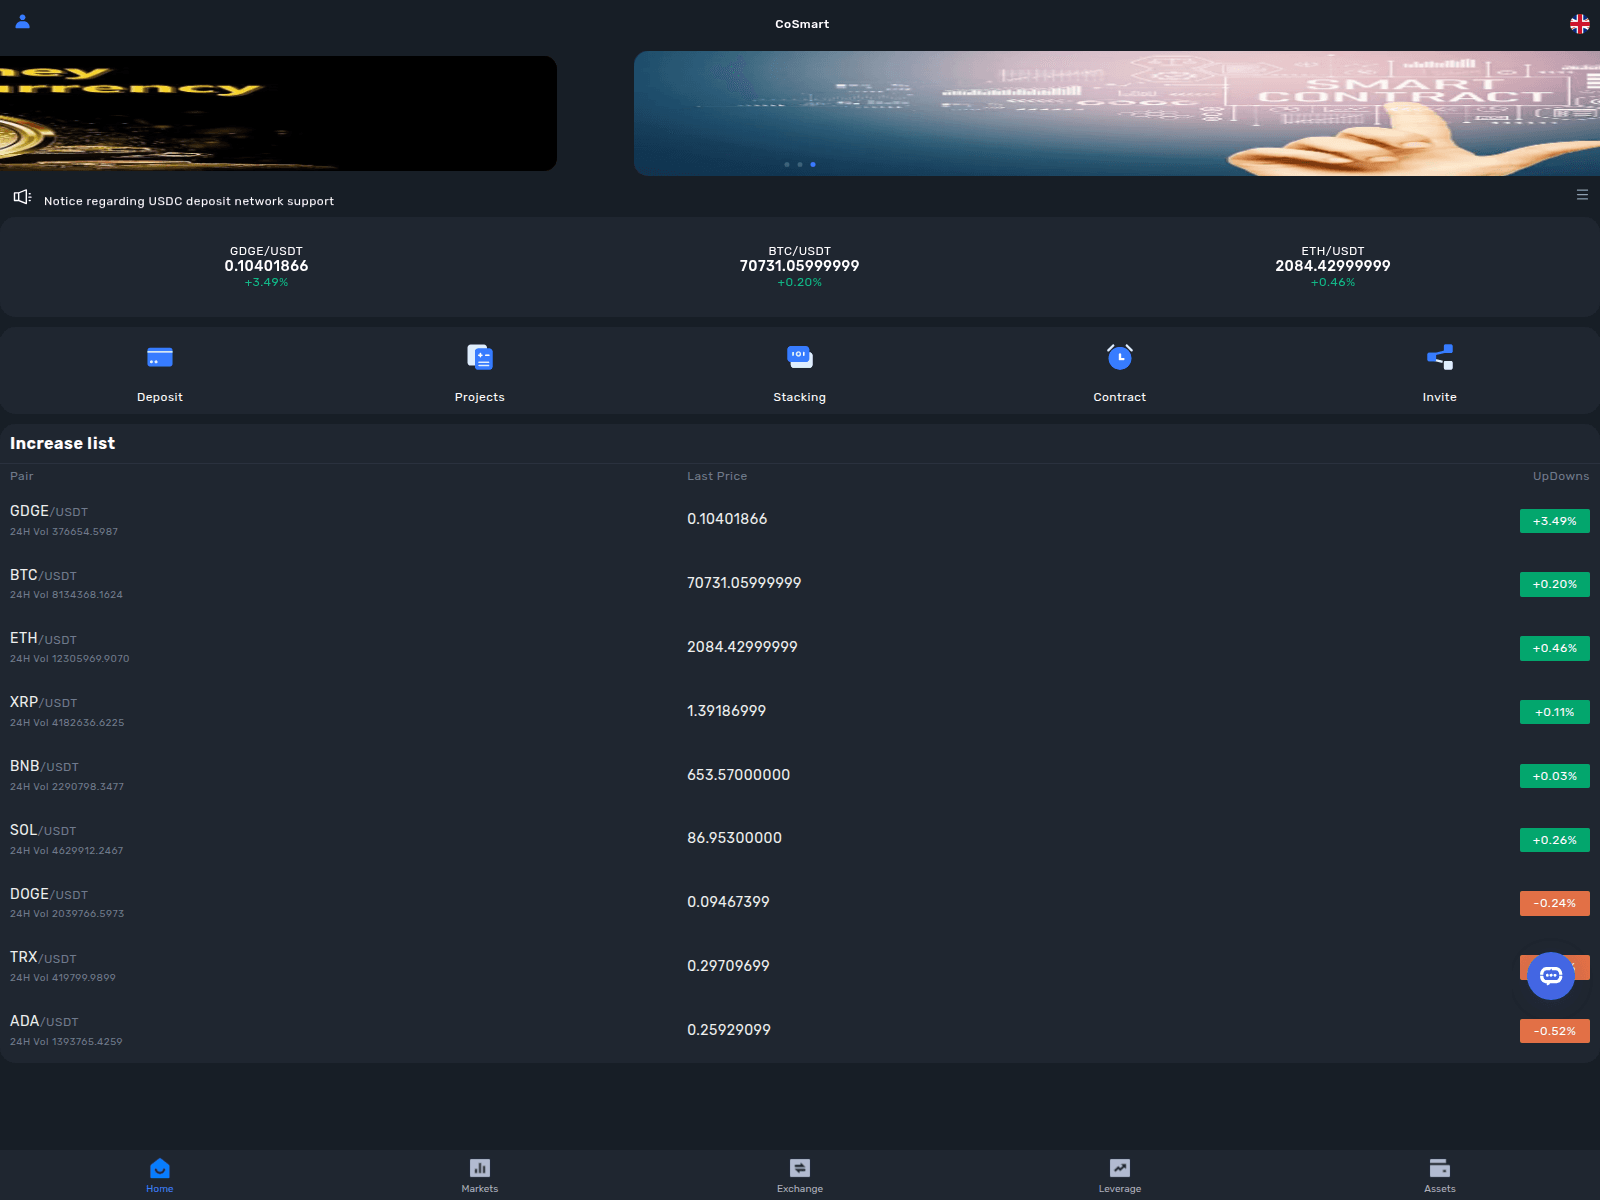The height and width of the screenshot is (1200, 1600).
Task: Open the customer support chat bubble
Action: pos(1551,976)
